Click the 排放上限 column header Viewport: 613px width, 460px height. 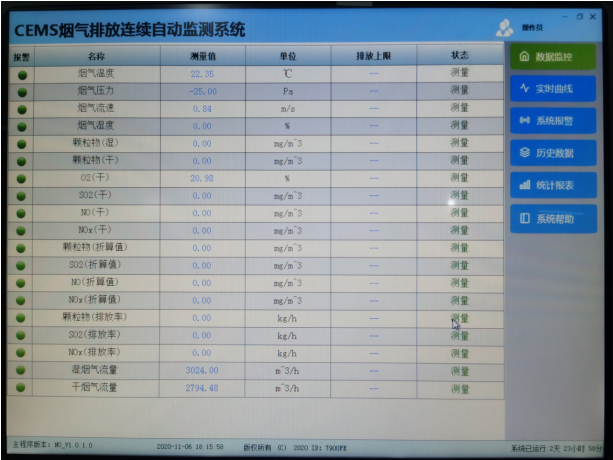tap(374, 56)
